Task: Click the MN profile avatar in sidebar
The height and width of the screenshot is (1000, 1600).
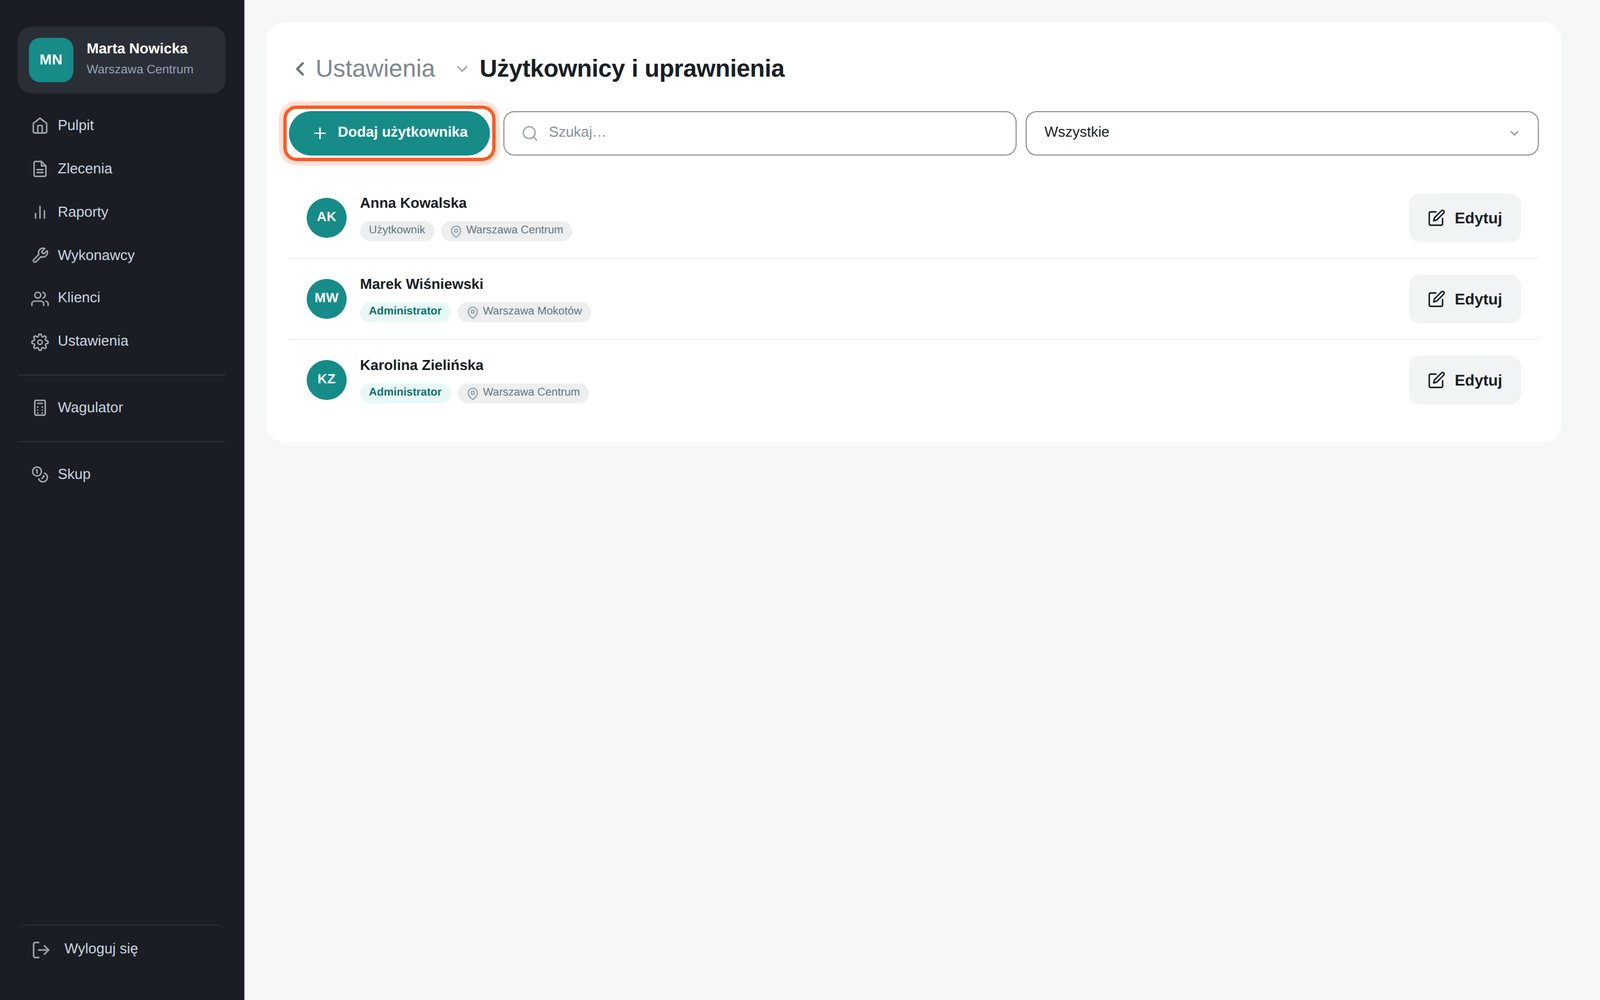Action: 51,60
